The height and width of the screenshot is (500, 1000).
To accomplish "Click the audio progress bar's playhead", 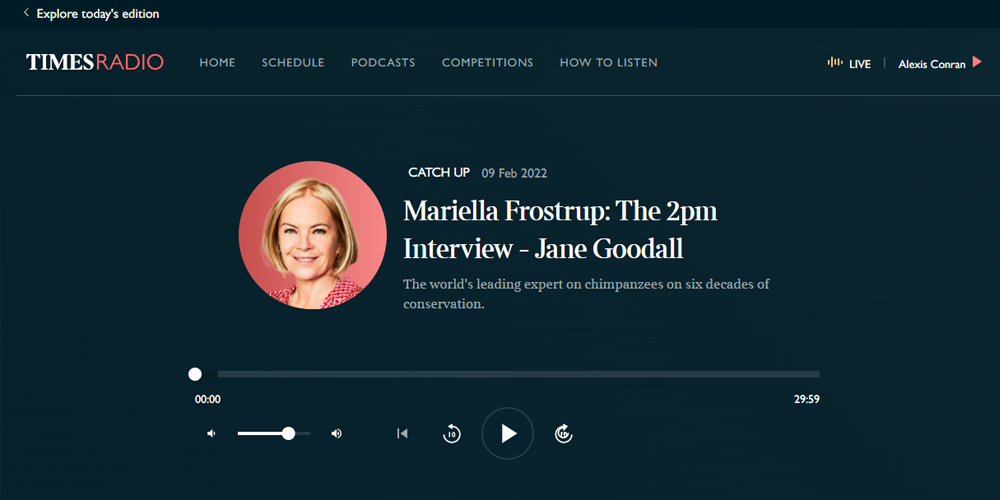I will (195, 374).
